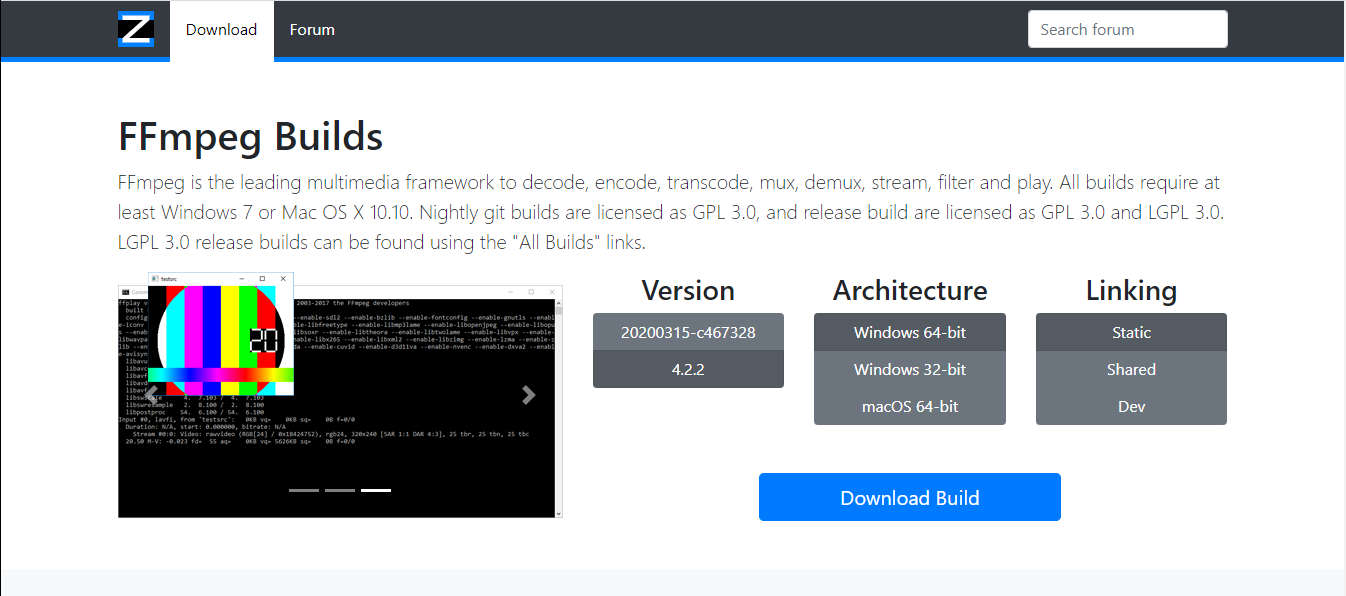Click the FFmpeg Builds heading
Screen dimensions: 1346x596
click(250, 136)
